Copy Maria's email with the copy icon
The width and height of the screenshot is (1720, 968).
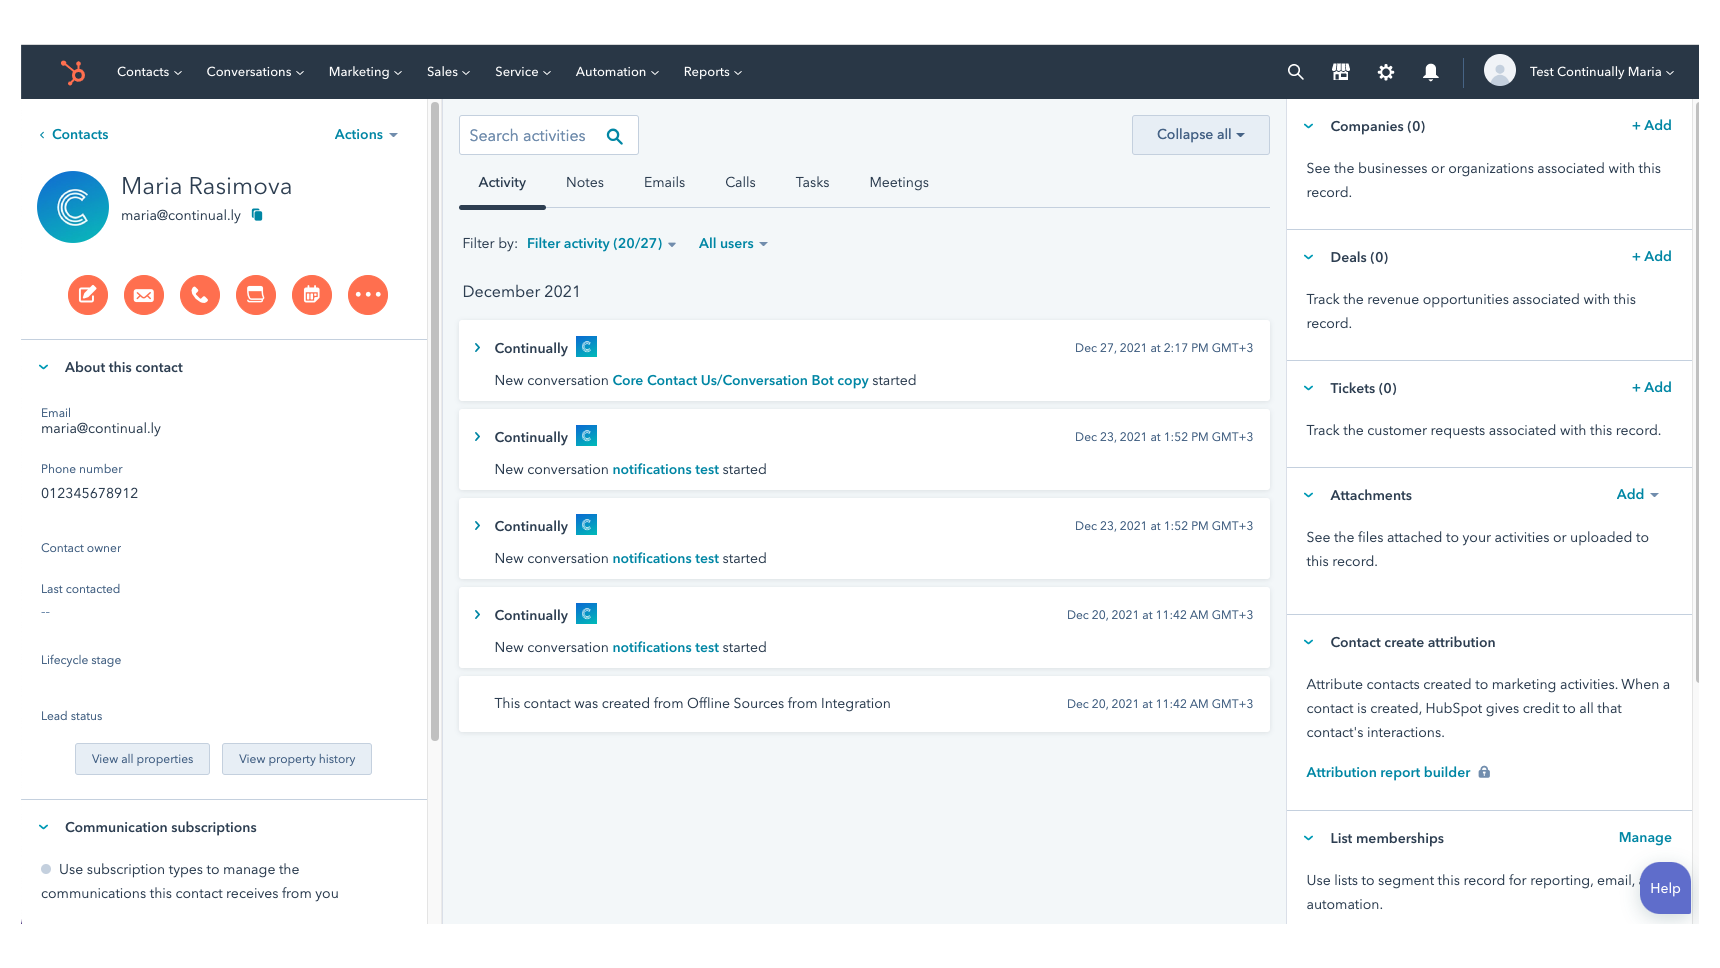(x=257, y=214)
